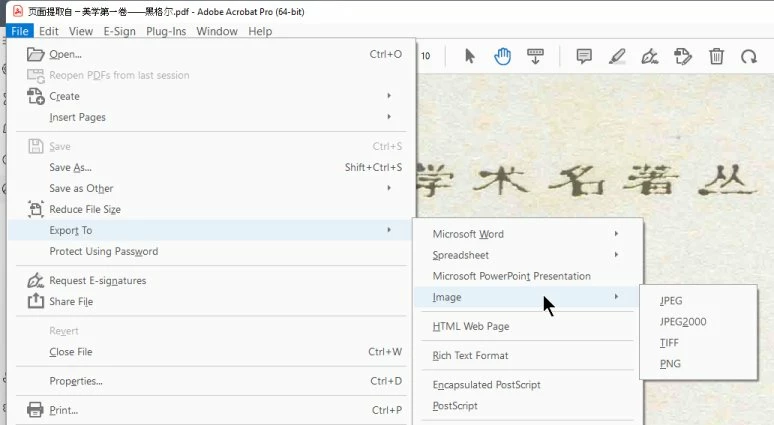The image size is (774, 425).
Task: Open the Edit menu
Action: [49, 31]
